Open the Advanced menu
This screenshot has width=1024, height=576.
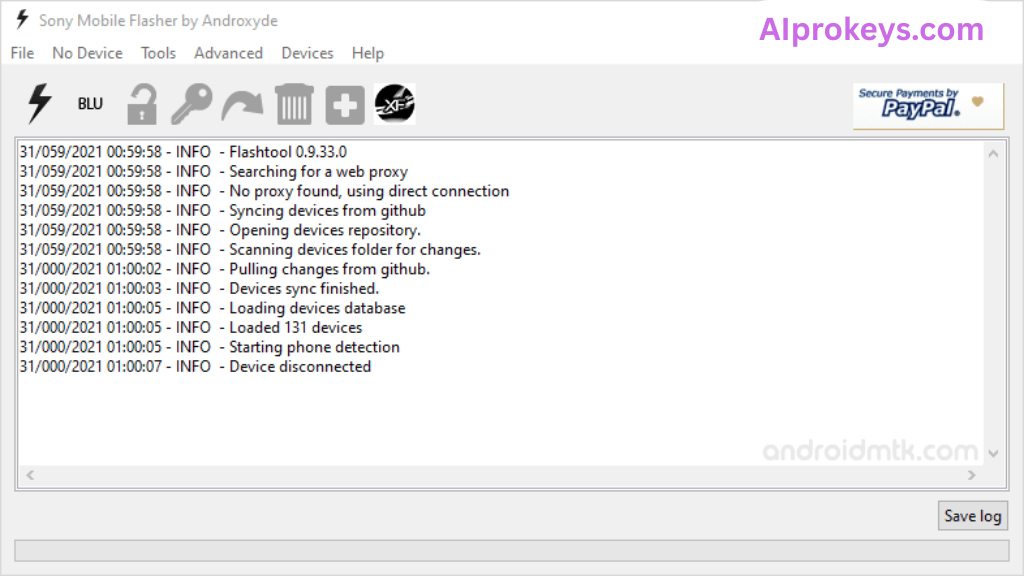pos(229,53)
